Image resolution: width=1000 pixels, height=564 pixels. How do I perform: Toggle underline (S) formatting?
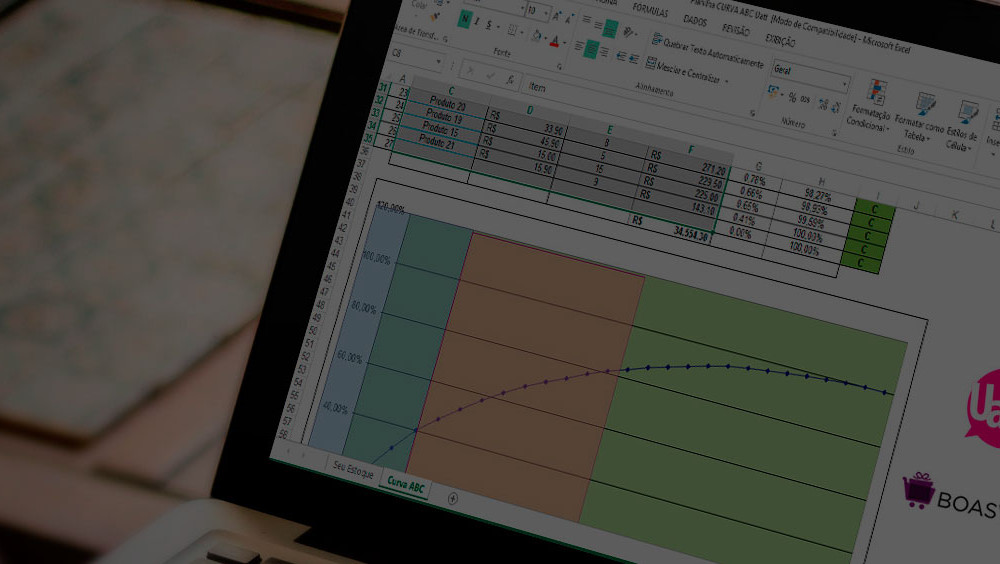(489, 25)
